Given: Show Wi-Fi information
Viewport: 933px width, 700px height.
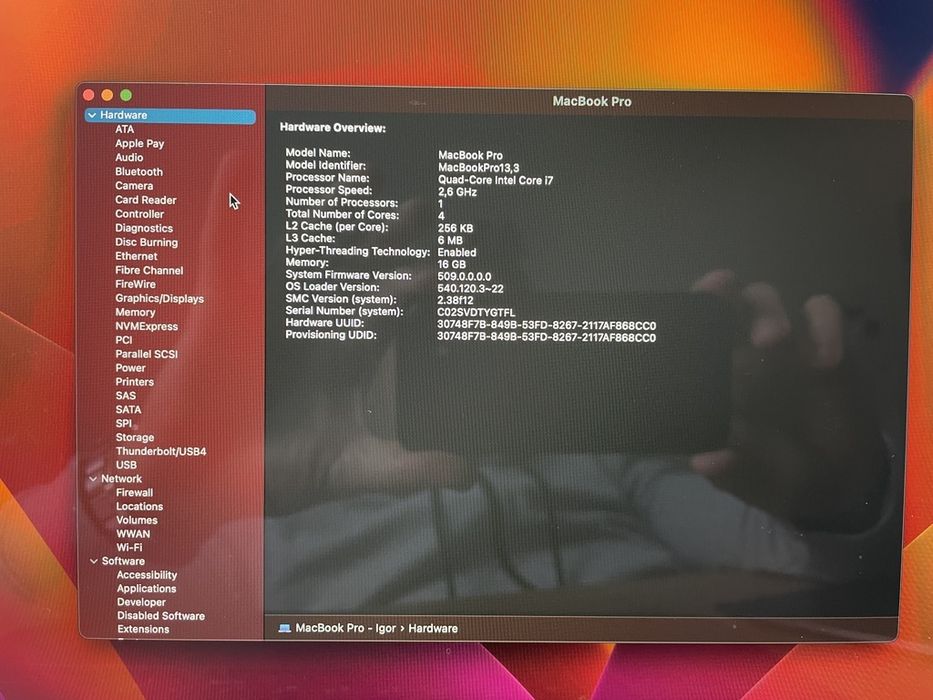Looking at the screenshot, I should [129, 547].
